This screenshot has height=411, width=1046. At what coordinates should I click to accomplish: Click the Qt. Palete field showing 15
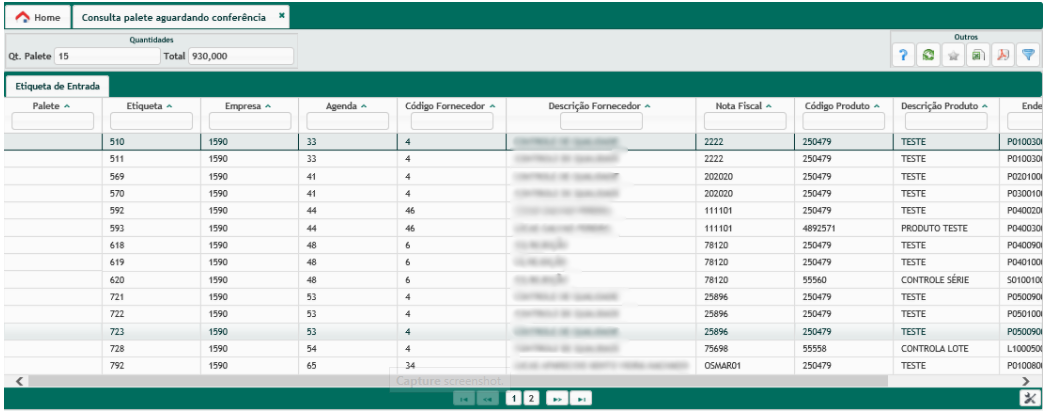(x=107, y=57)
